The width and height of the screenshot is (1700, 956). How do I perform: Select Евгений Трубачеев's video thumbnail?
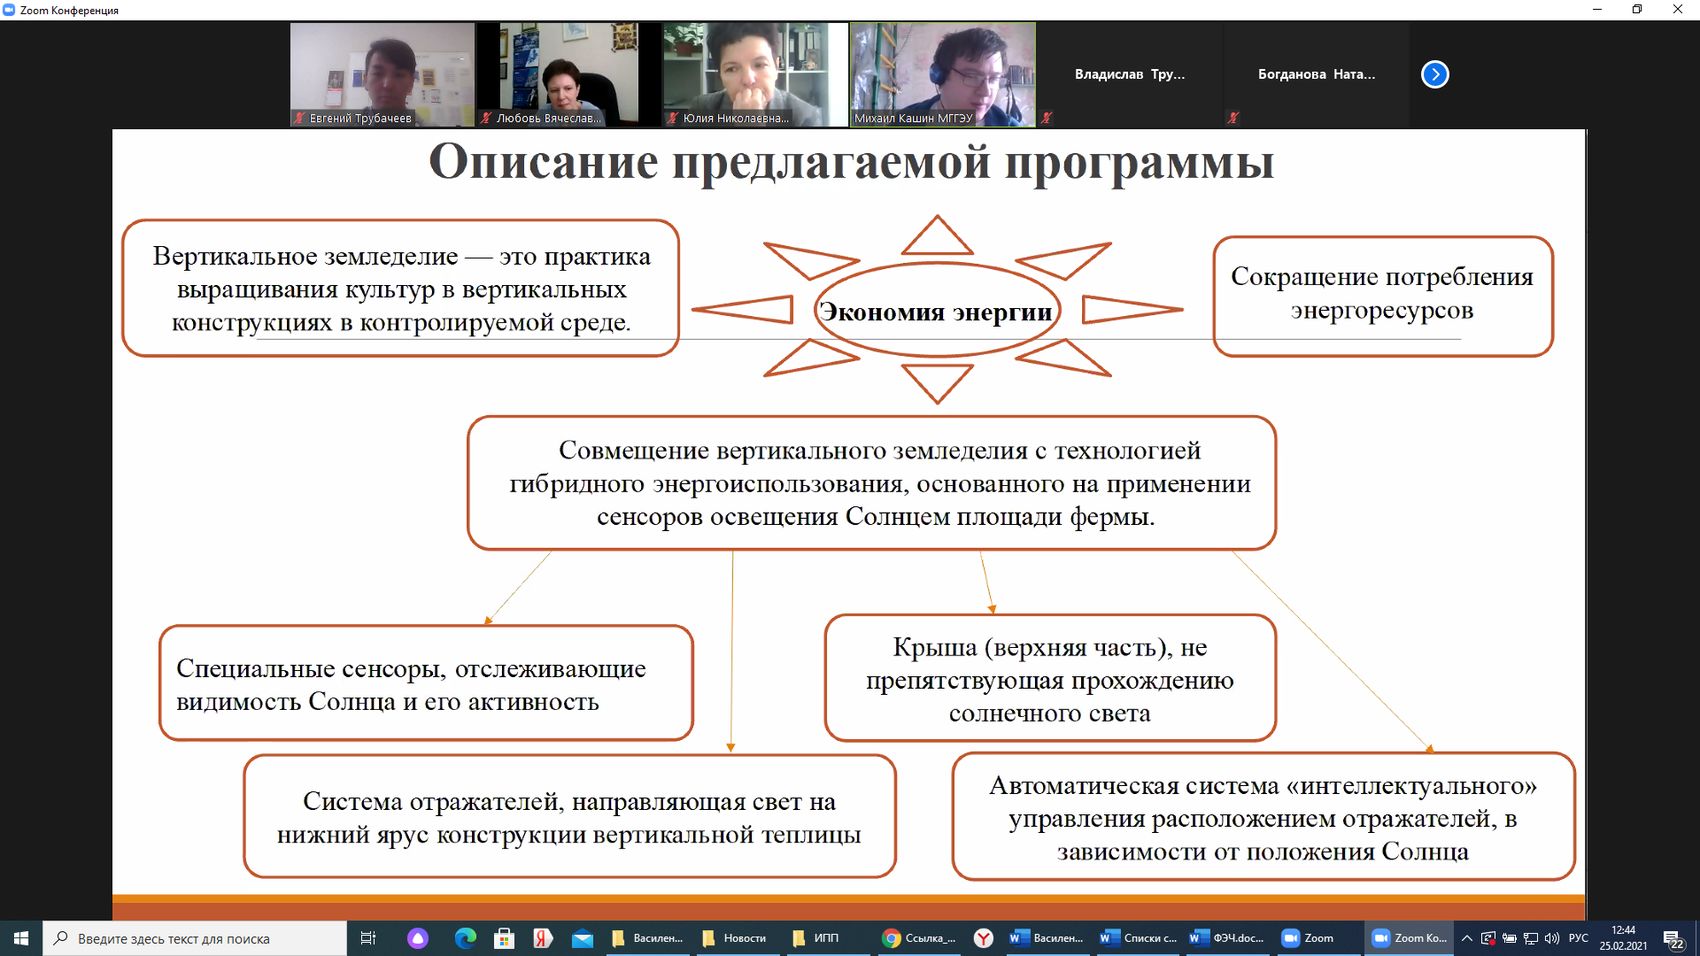tap(382, 74)
